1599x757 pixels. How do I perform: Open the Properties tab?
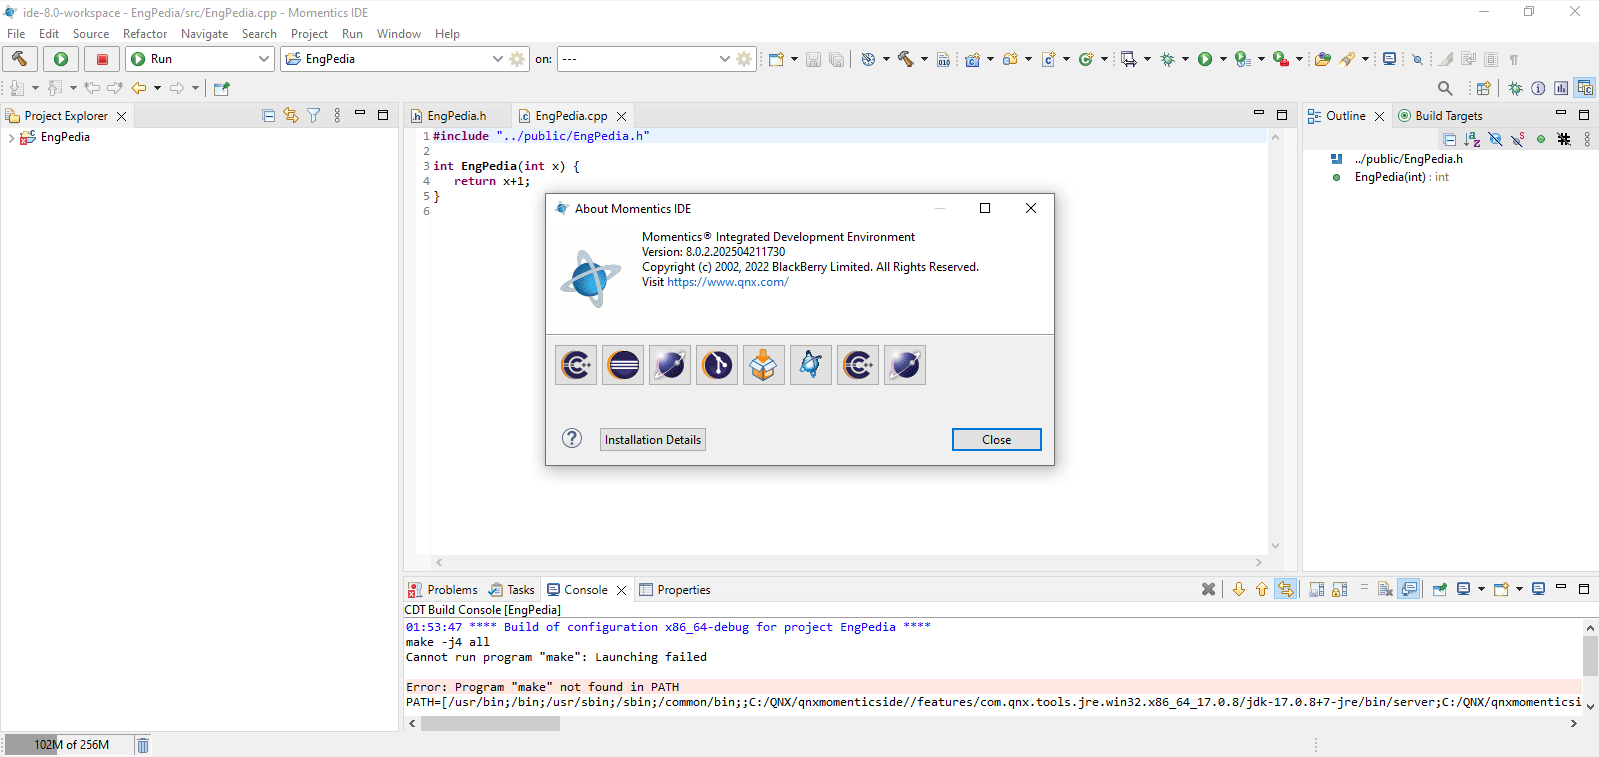tap(675, 590)
